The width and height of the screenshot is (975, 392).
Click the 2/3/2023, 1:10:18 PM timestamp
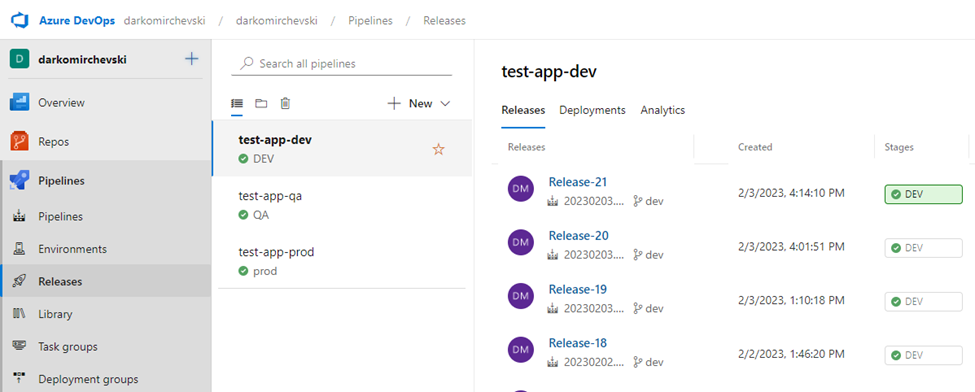[791, 301]
